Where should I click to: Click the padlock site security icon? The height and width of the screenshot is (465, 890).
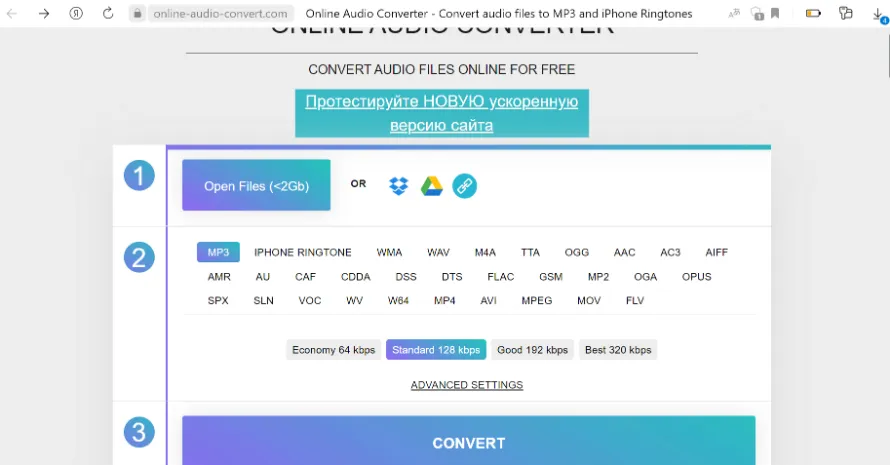[x=137, y=14]
